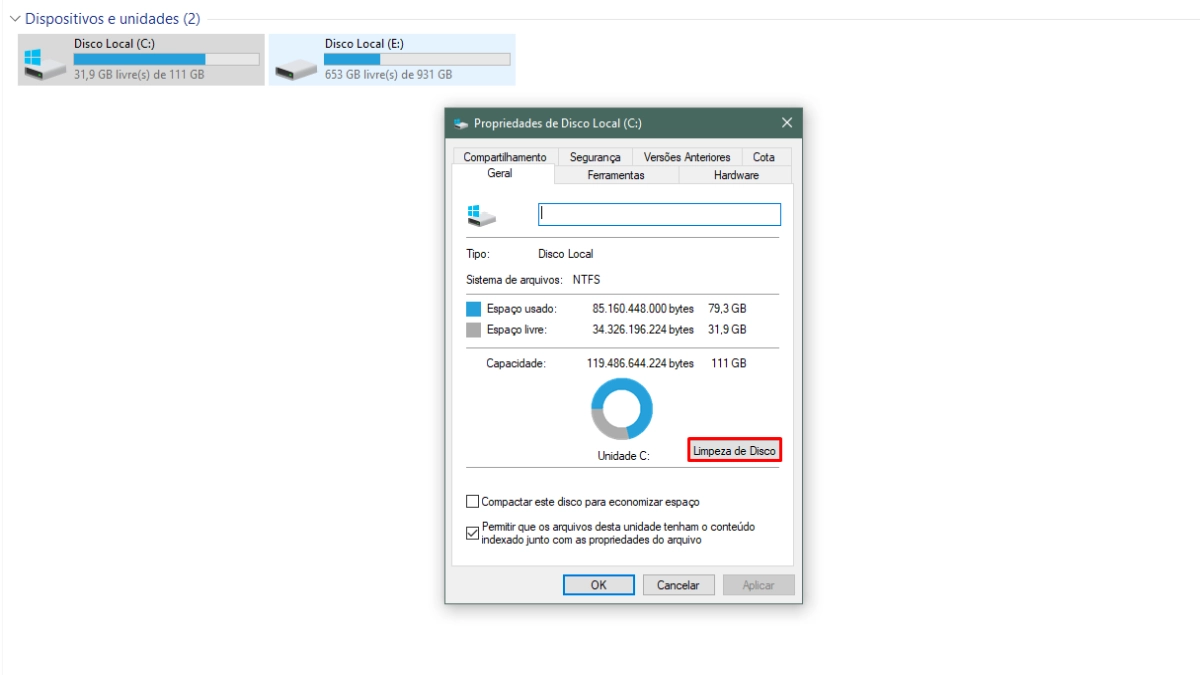This screenshot has height=675, width=1200.
Task: Open the Ferramentas tab
Action: point(616,175)
